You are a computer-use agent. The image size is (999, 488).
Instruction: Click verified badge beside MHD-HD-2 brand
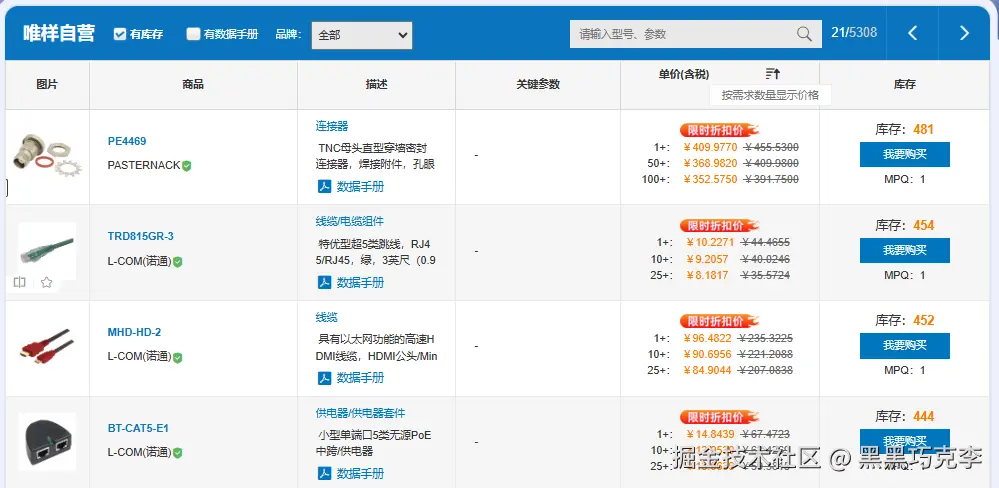(178, 357)
